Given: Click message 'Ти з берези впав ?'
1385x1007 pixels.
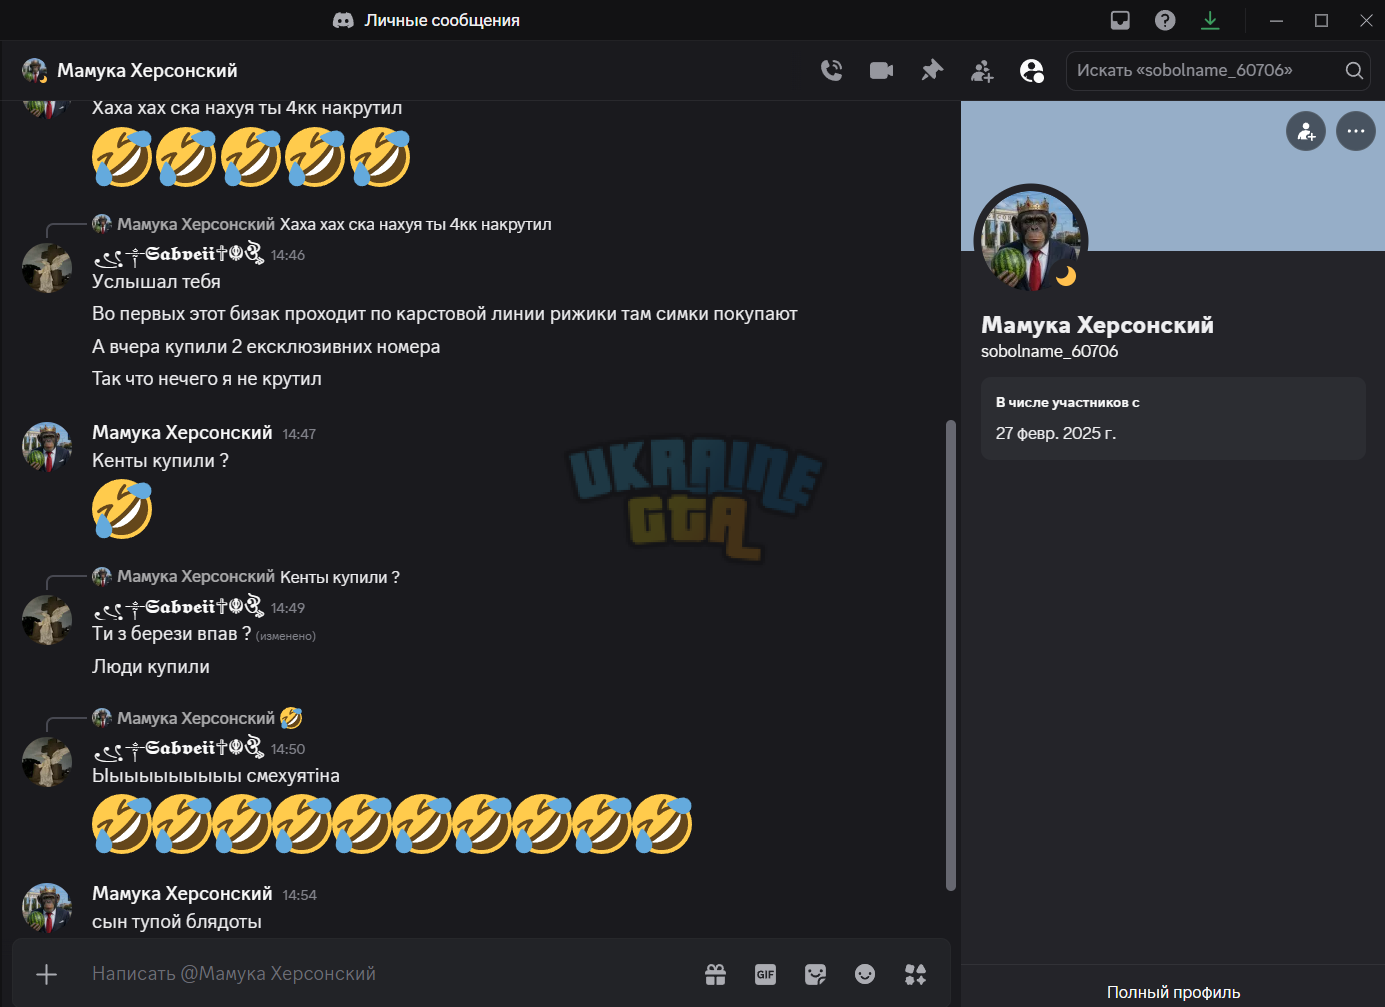Looking at the screenshot, I should 171,634.
